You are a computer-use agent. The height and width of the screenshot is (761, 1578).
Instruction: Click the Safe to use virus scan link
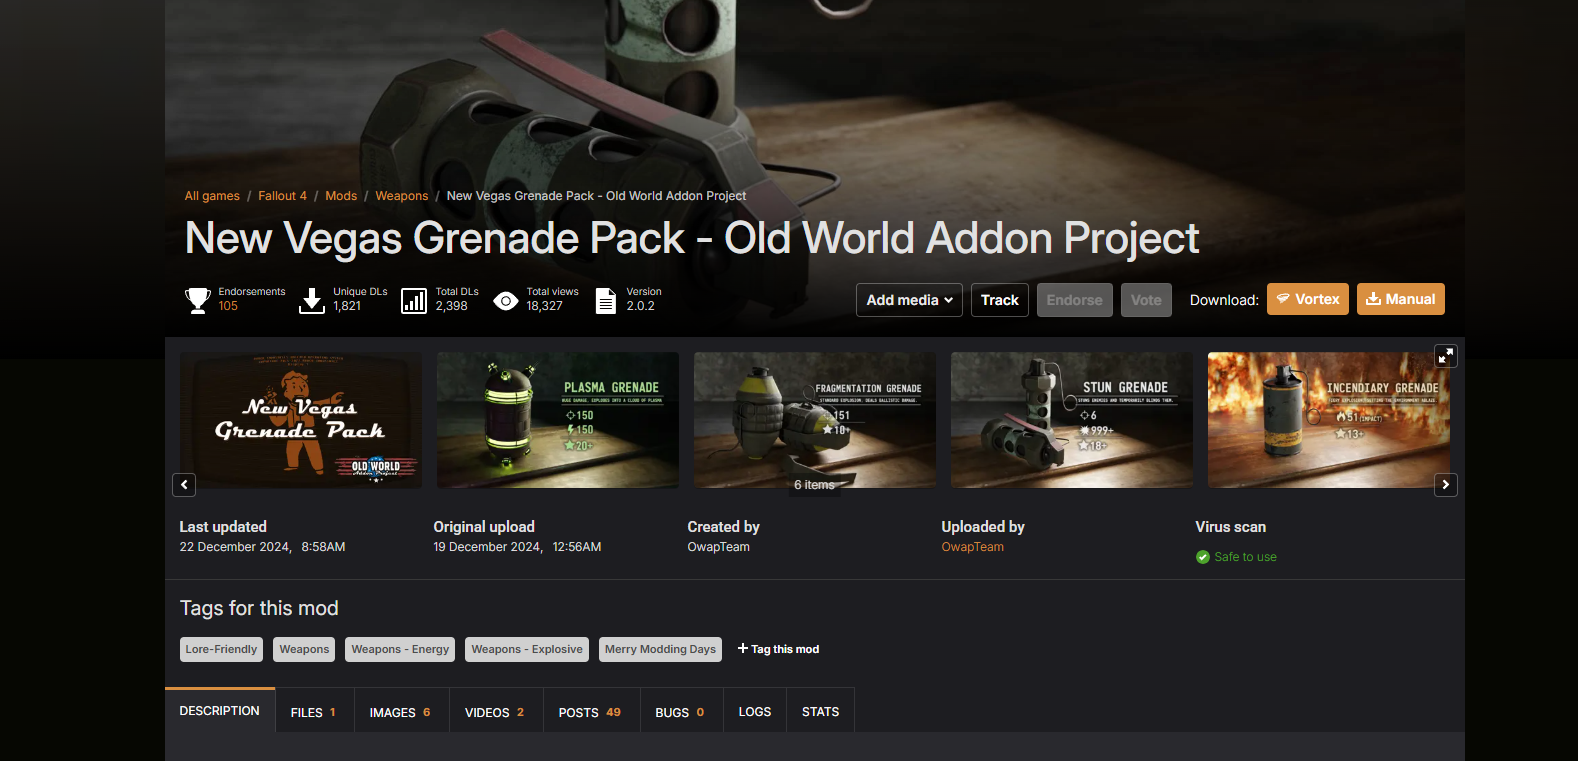click(1245, 557)
